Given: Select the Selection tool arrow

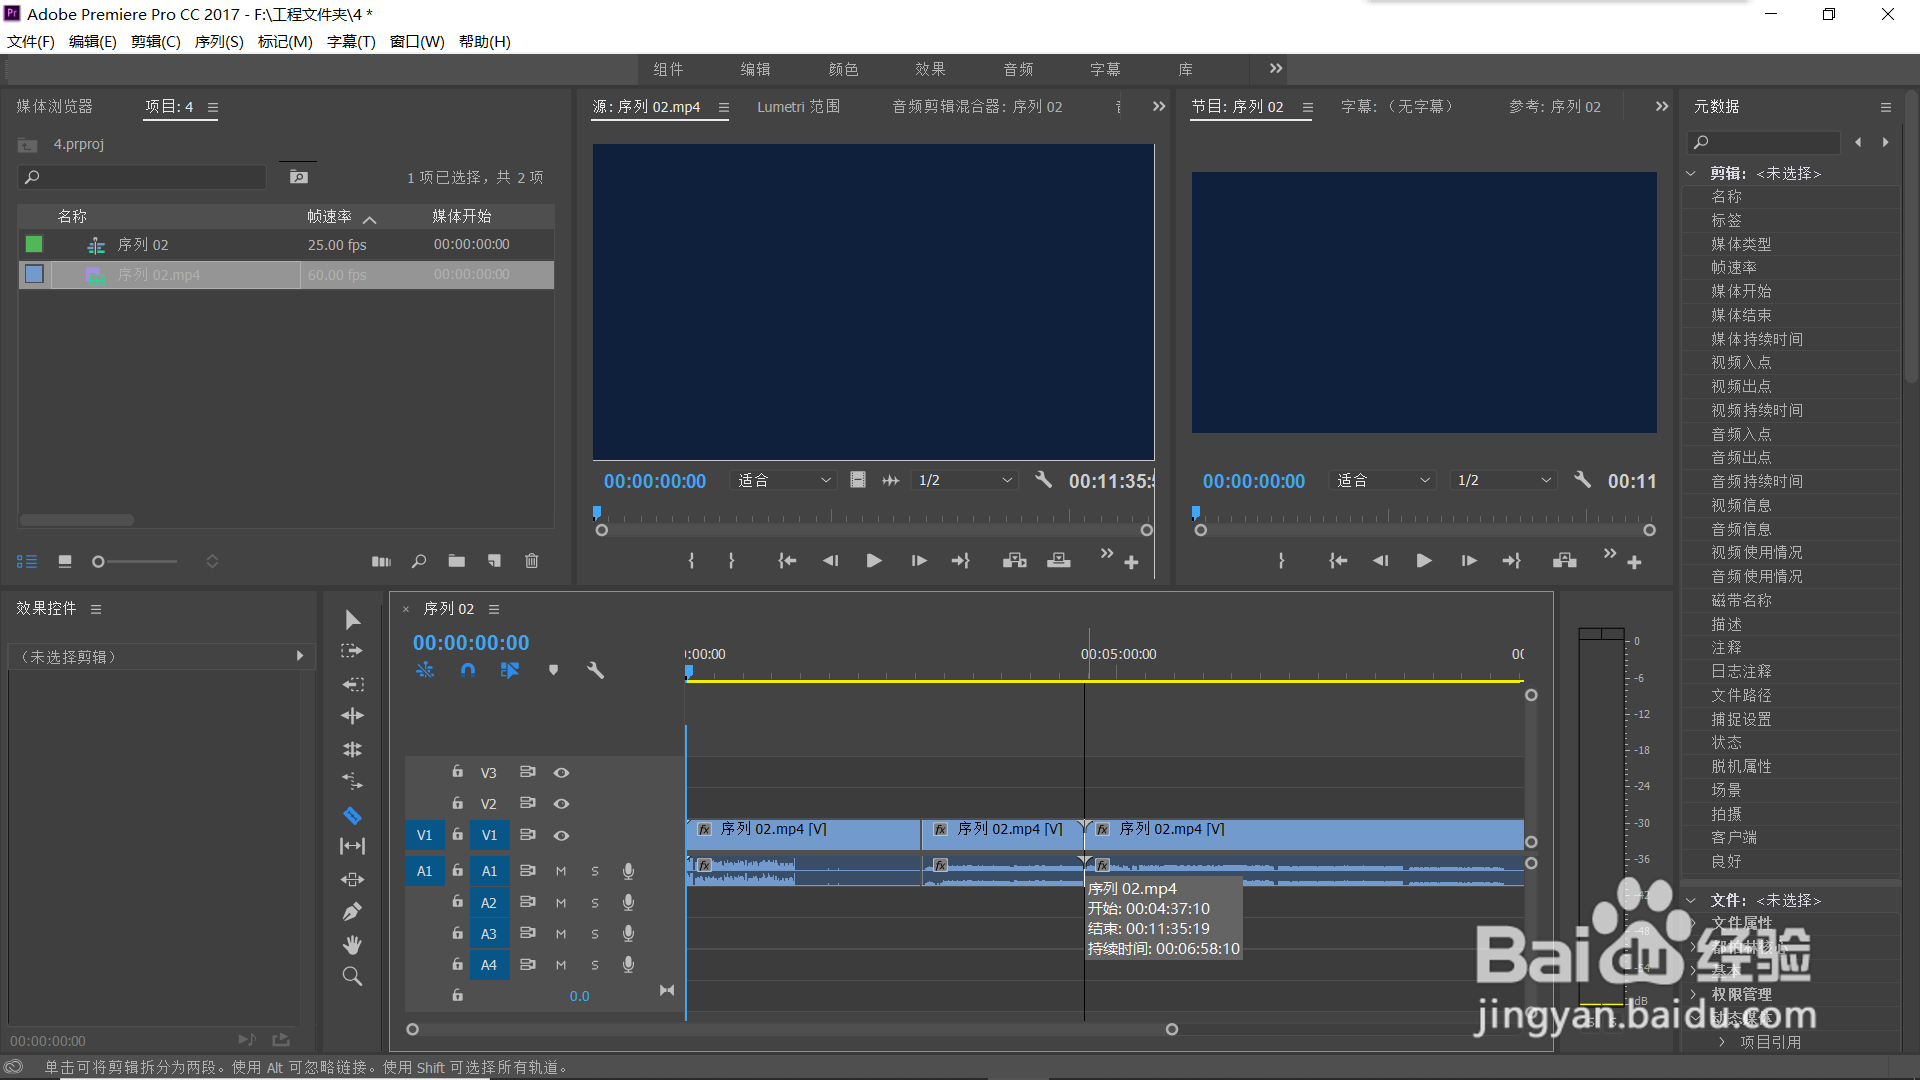Looking at the screenshot, I should click(x=352, y=620).
